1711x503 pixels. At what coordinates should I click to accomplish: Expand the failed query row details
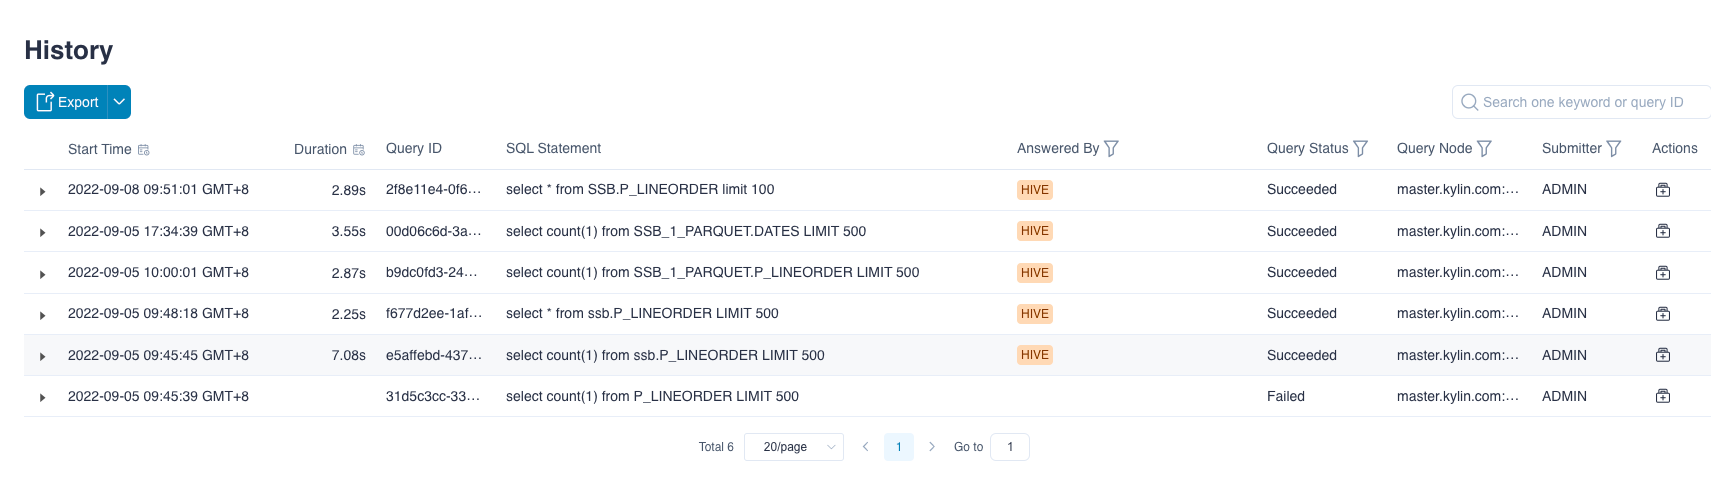pyautogui.click(x=42, y=397)
